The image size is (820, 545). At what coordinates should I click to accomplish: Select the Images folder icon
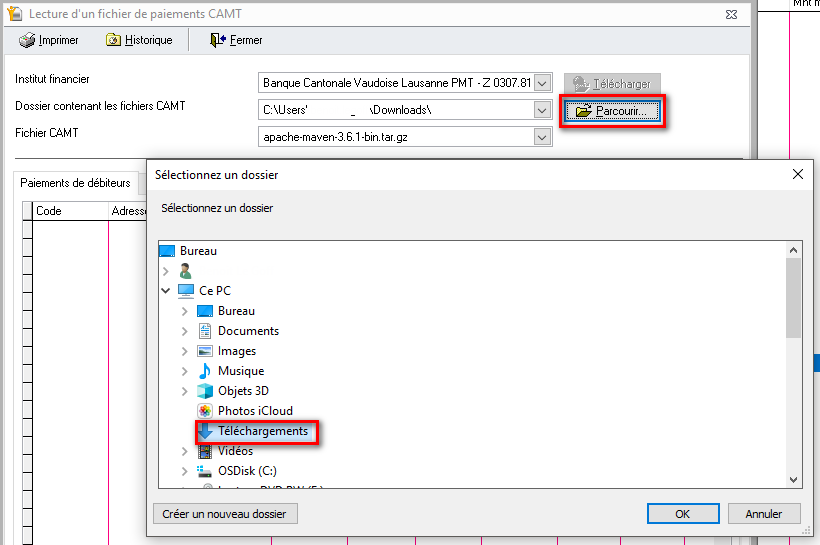(205, 351)
